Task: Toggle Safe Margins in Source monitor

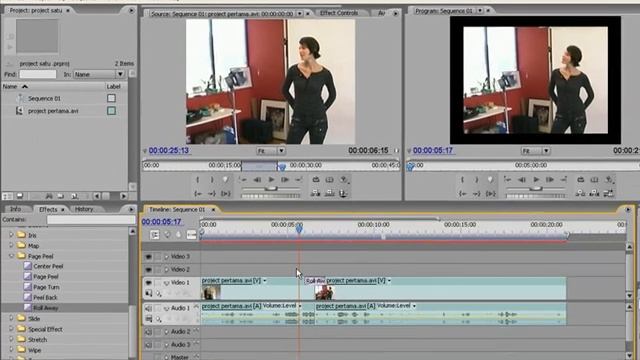Action: click(x=330, y=180)
